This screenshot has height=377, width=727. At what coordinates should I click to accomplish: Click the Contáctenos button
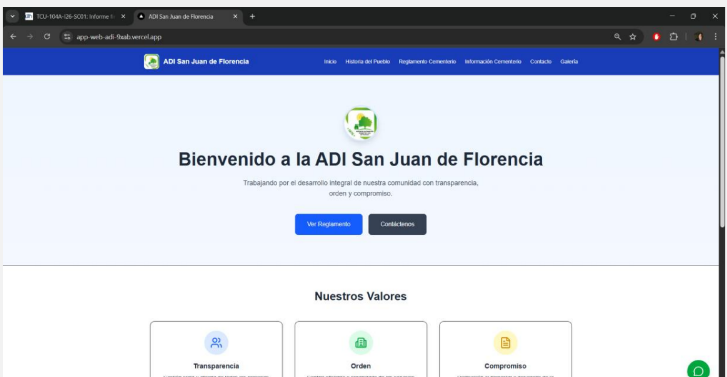(x=397, y=224)
